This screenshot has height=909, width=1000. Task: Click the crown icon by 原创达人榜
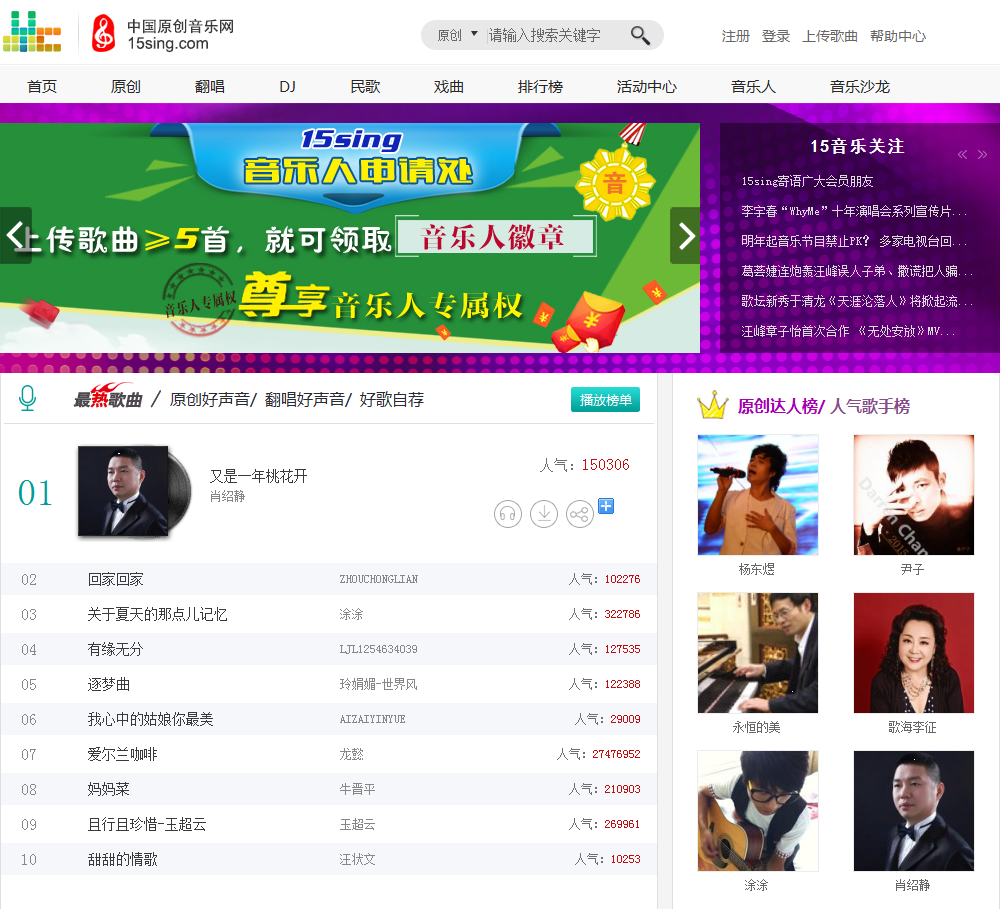[x=712, y=405]
